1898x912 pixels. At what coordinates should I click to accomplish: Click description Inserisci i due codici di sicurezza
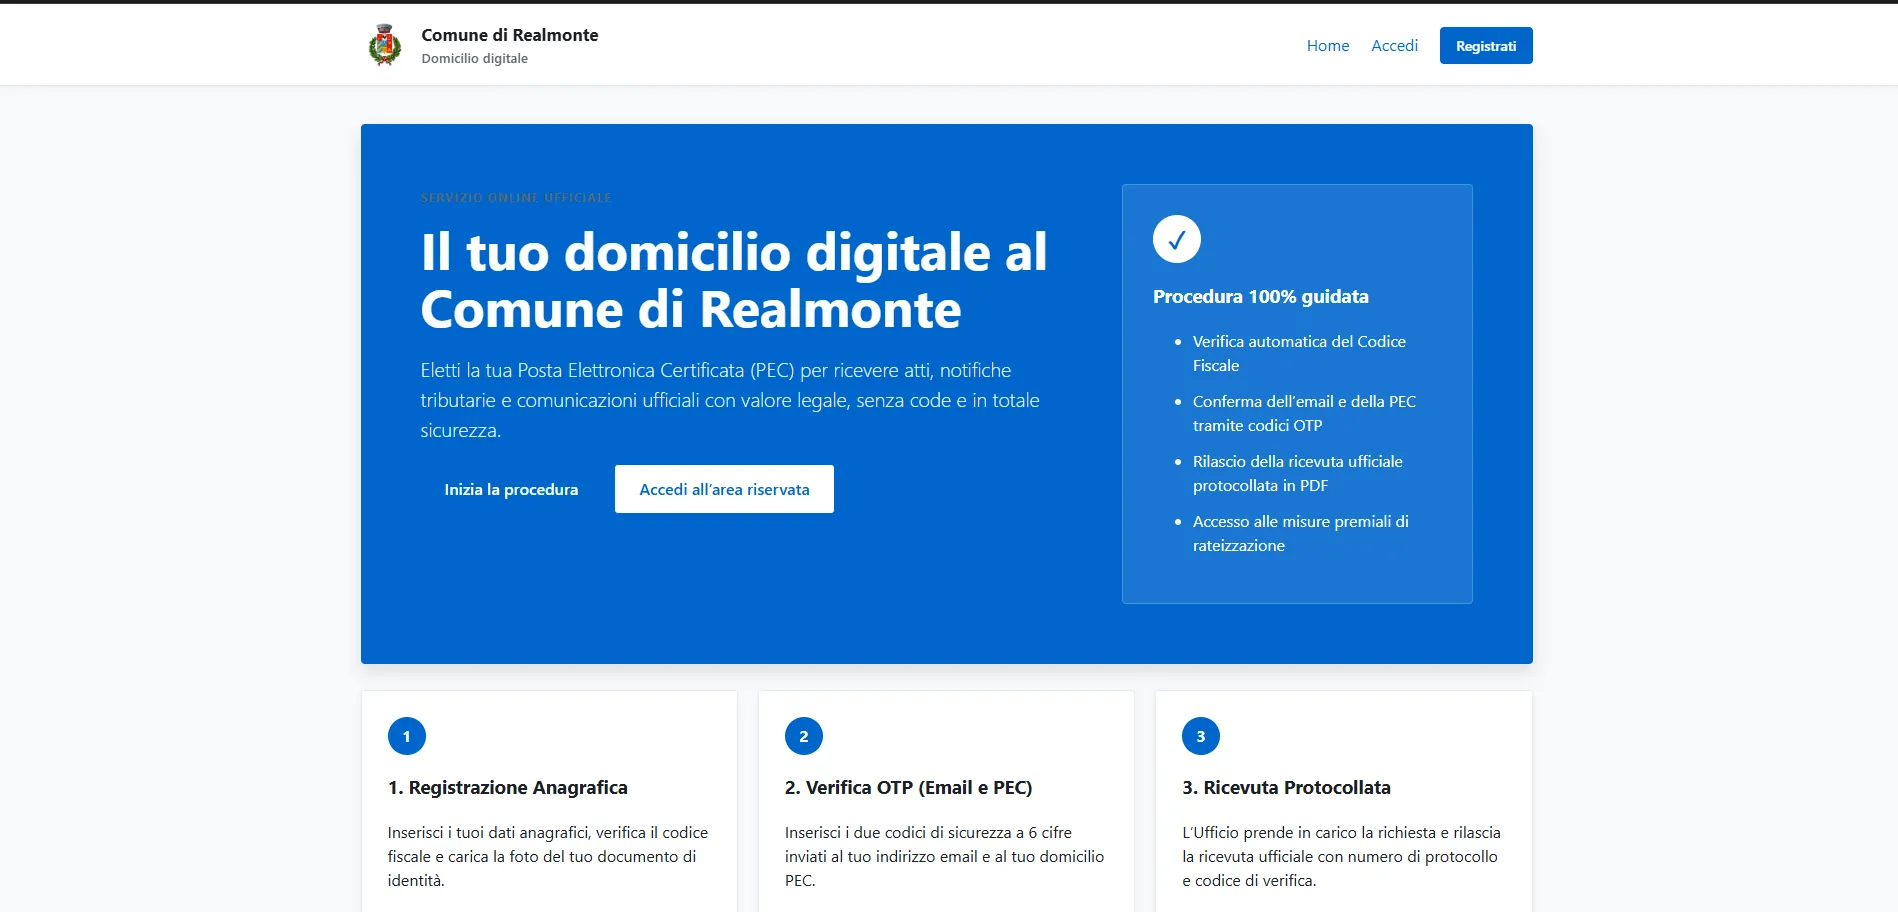945,856
